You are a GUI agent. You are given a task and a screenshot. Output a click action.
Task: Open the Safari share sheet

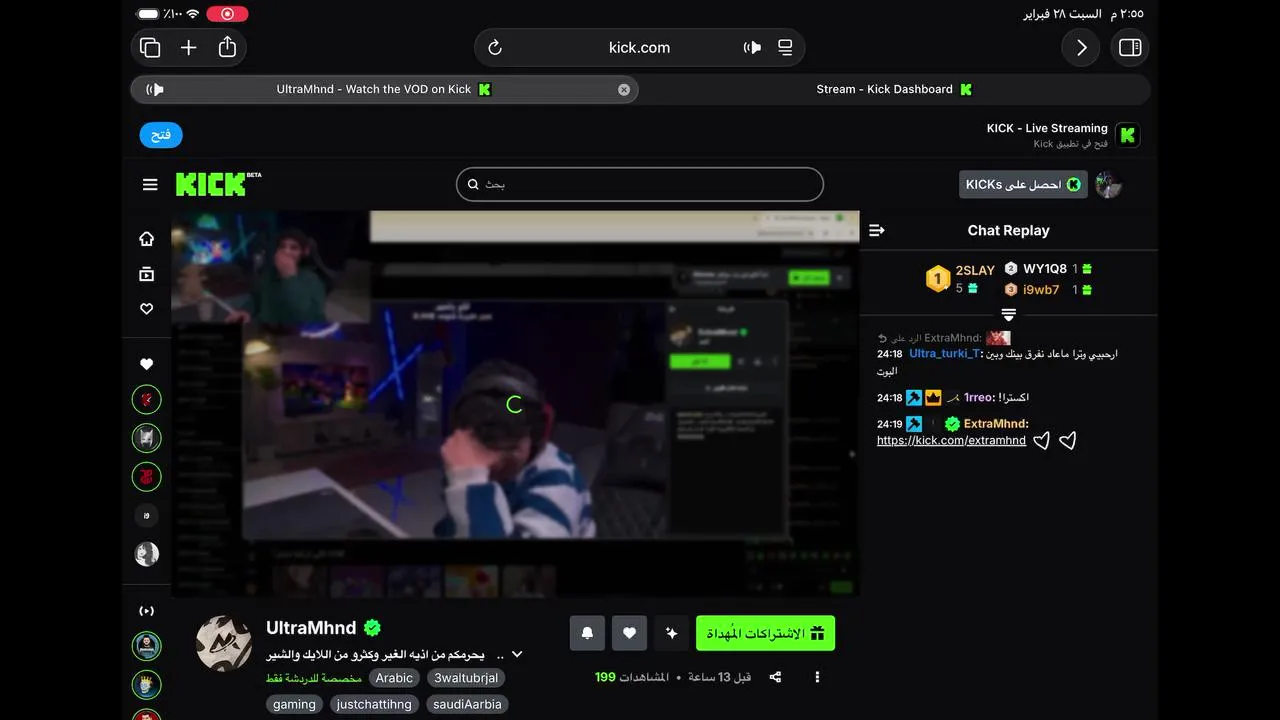coord(227,47)
